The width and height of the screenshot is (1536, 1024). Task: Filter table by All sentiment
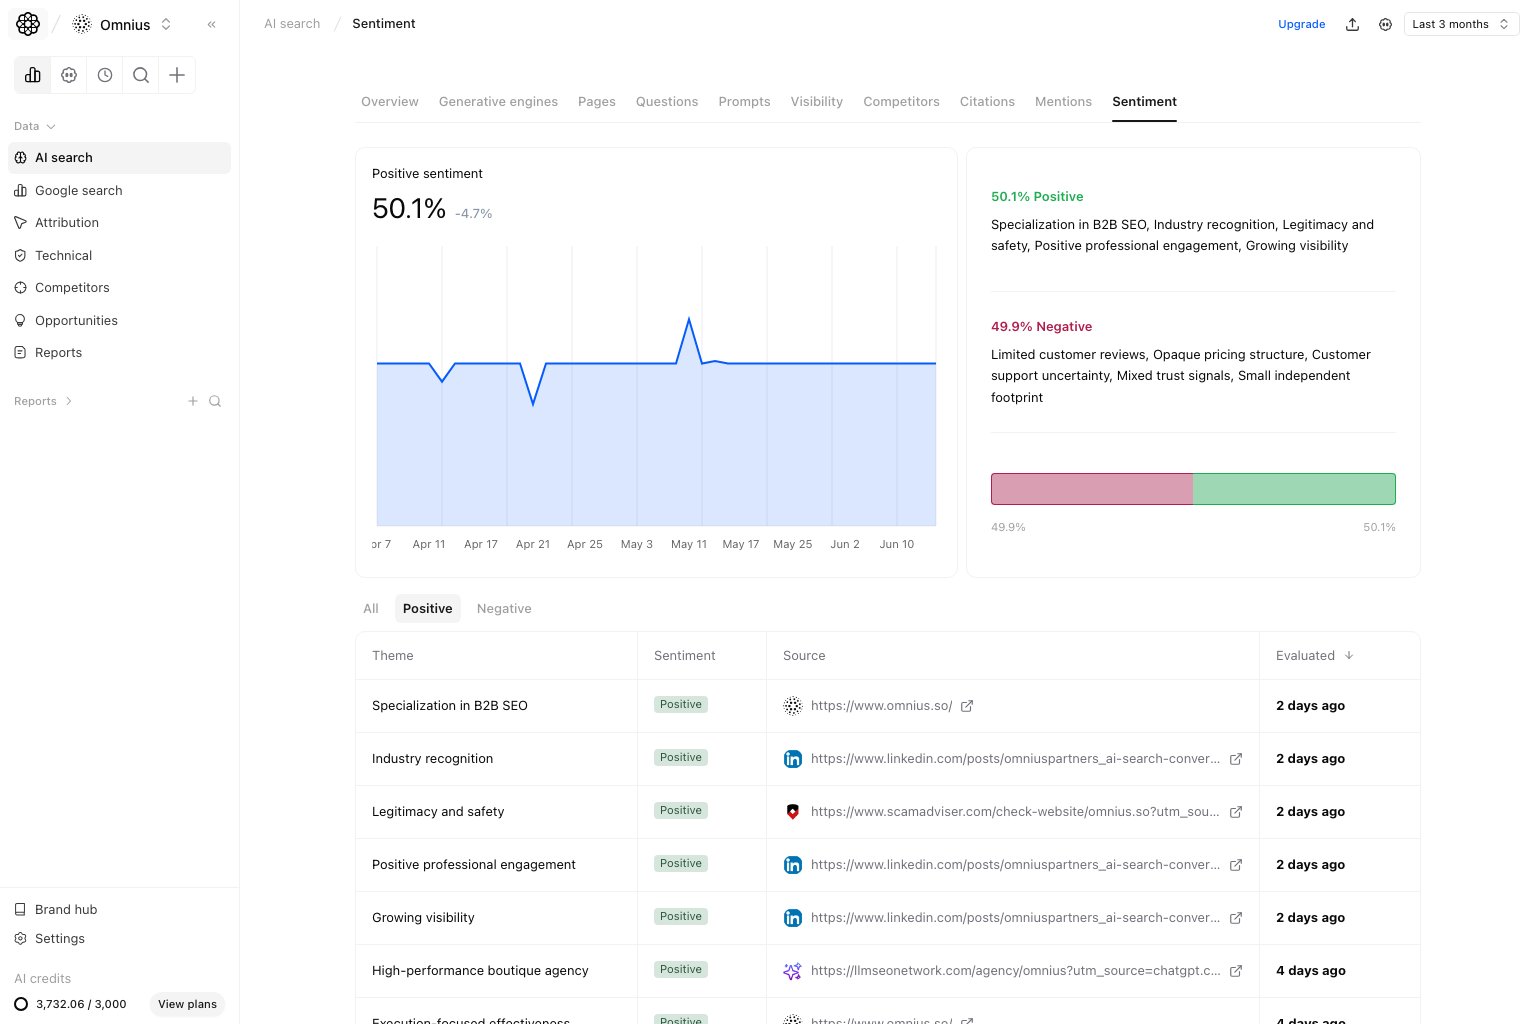[x=371, y=609]
